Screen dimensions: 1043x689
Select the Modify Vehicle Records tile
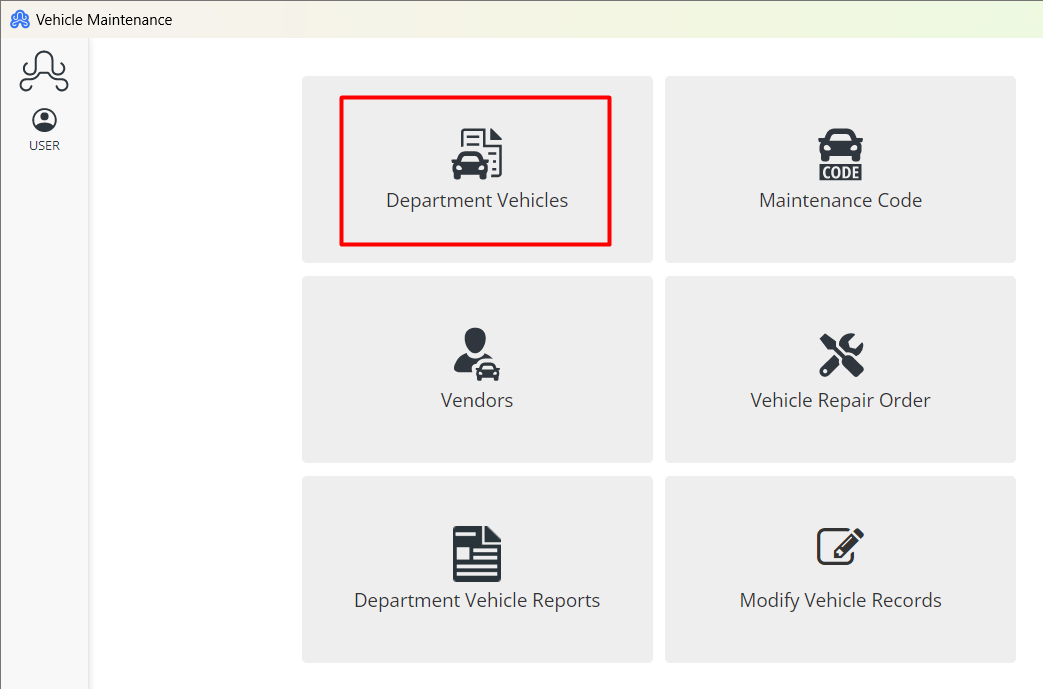840,569
